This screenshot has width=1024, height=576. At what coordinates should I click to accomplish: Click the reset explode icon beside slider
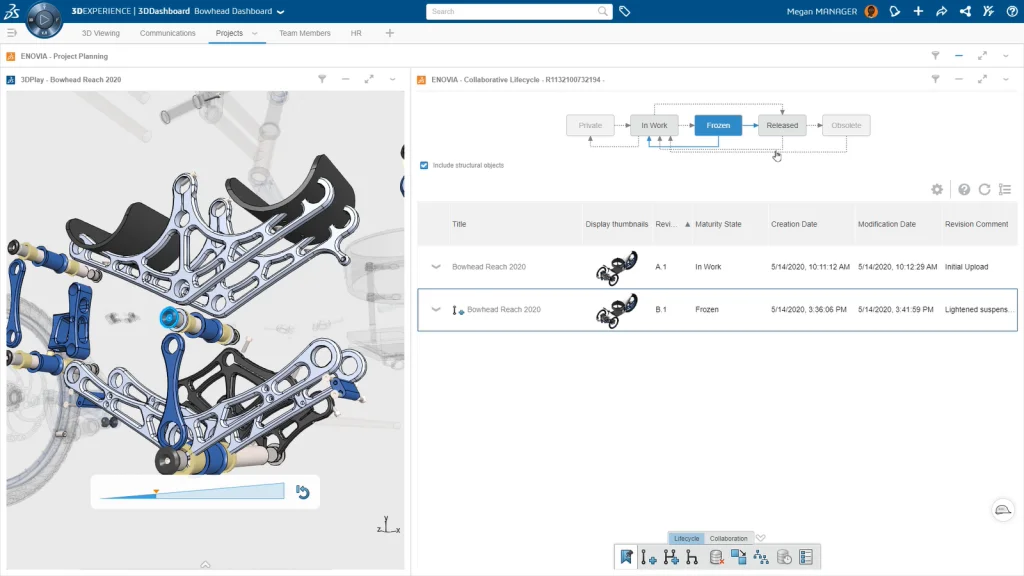click(x=302, y=492)
